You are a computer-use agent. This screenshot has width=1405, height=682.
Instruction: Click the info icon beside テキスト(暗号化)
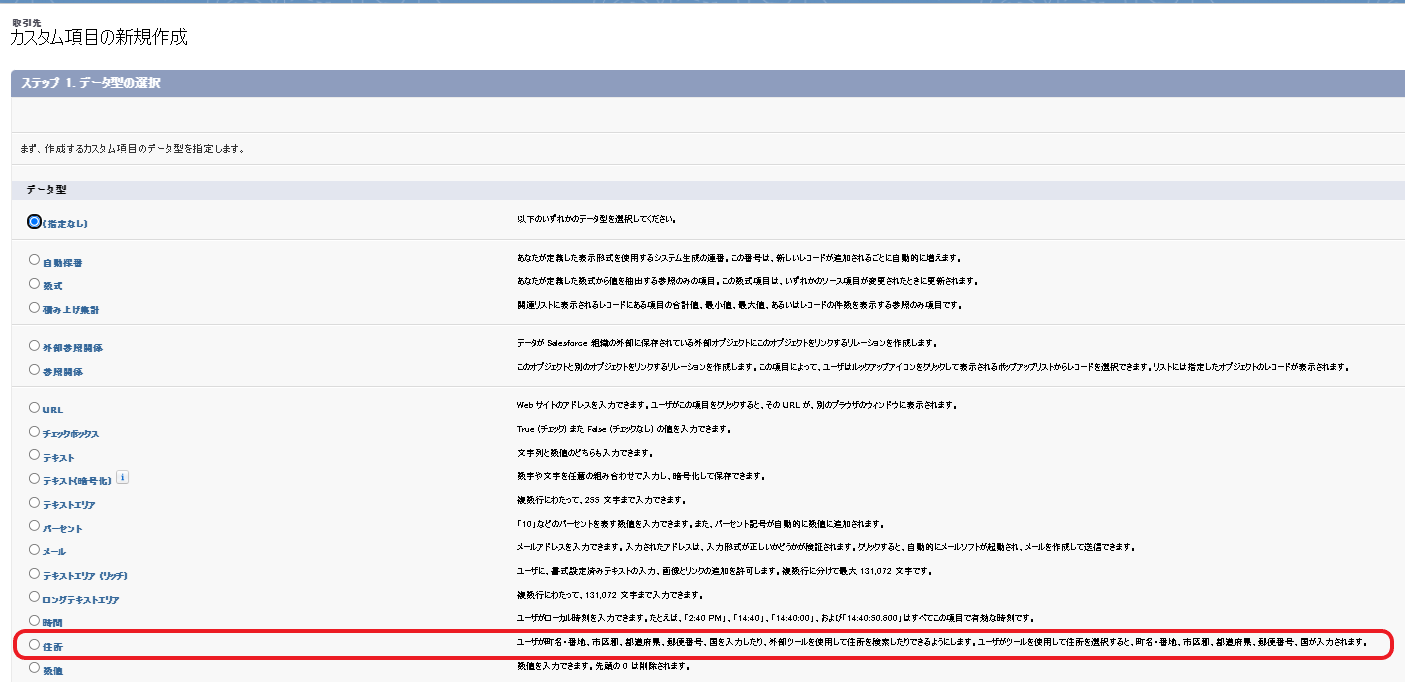click(x=123, y=478)
